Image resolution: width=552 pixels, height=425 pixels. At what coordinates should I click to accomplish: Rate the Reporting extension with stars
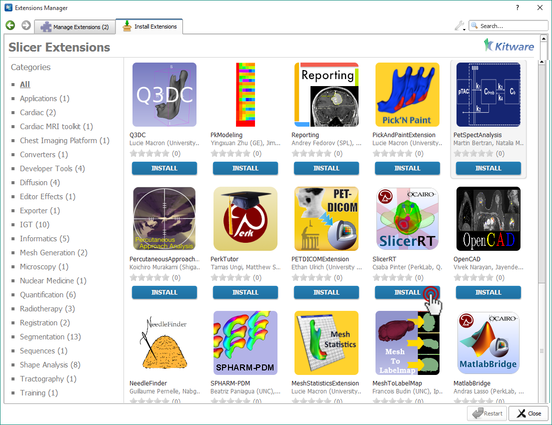(311, 154)
